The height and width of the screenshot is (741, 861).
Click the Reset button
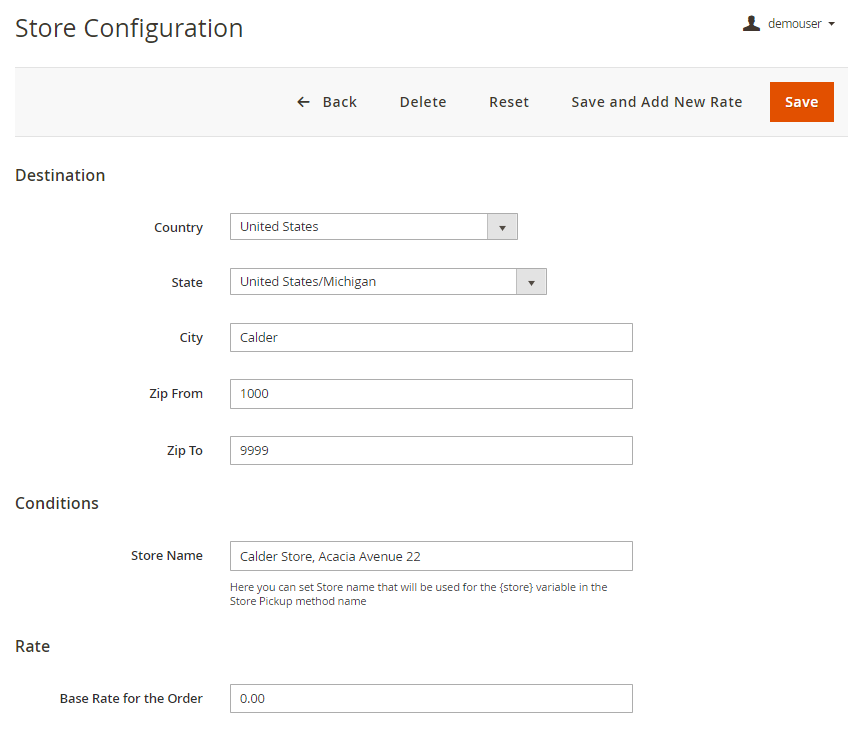[509, 102]
